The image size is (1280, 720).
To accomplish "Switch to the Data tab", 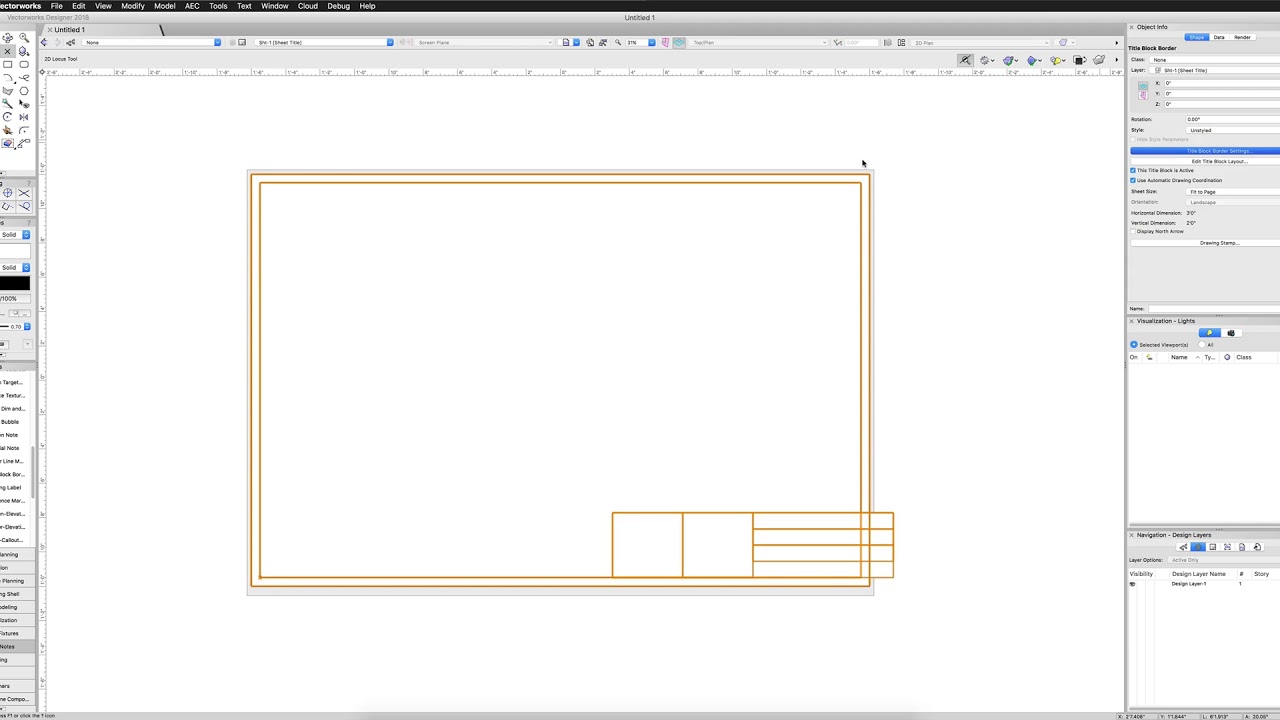I will tap(1219, 37).
